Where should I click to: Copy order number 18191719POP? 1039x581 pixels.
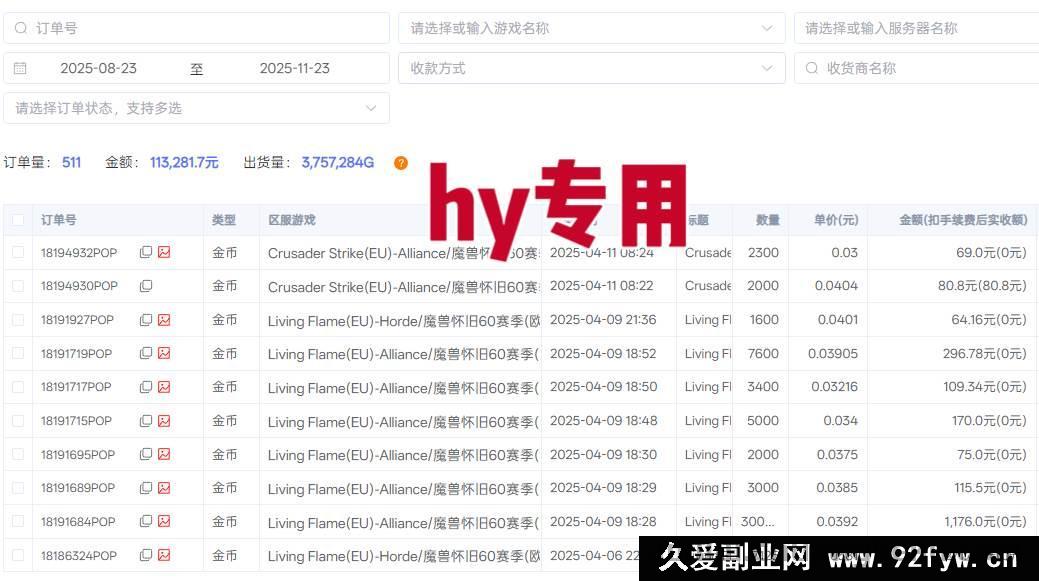146,353
